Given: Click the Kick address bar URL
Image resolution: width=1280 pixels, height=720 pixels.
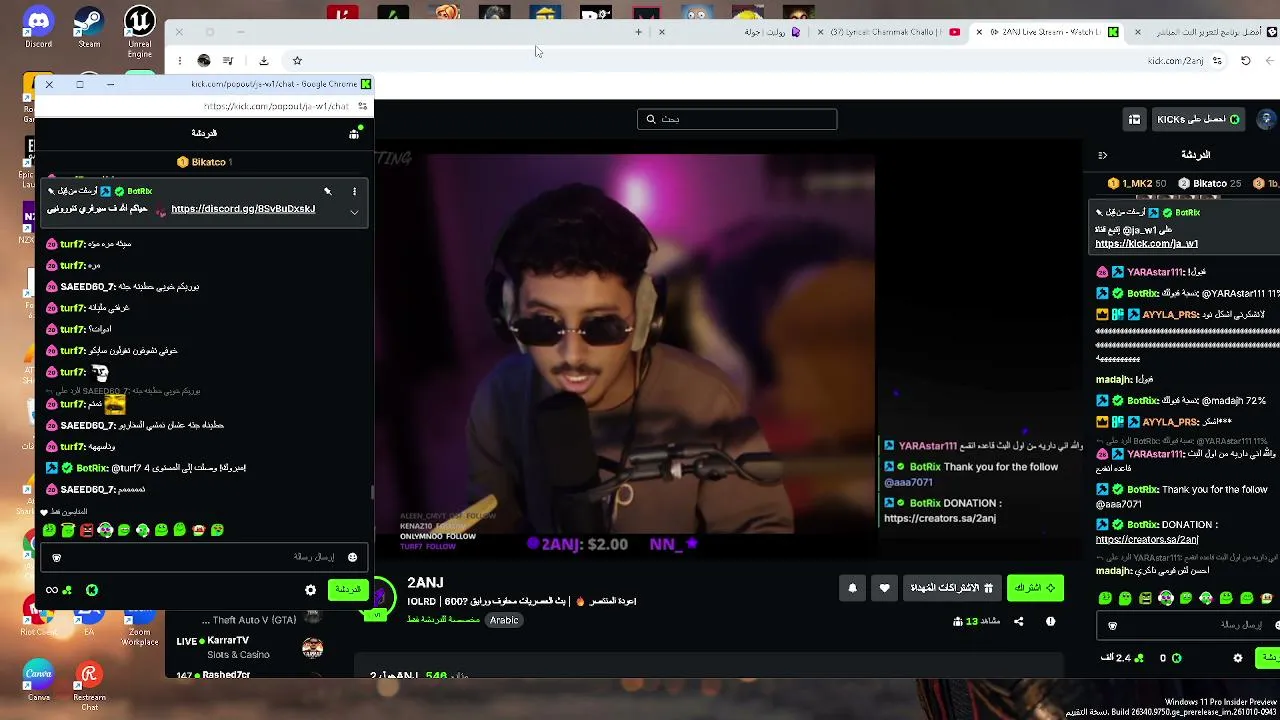Looking at the screenshot, I should (1176, 61).
